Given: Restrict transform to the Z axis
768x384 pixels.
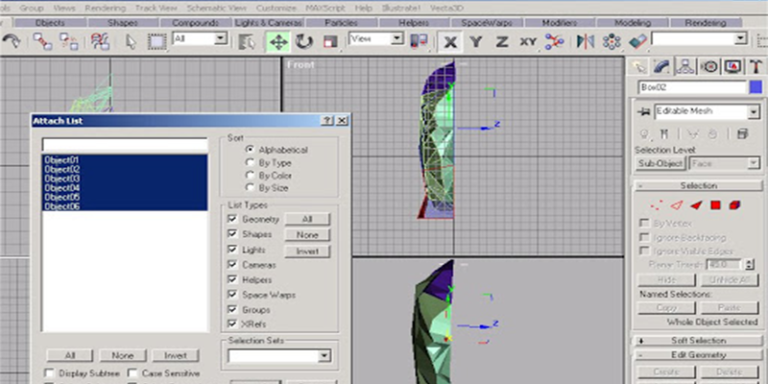Looking at the screenshot, I should (501, 42).
